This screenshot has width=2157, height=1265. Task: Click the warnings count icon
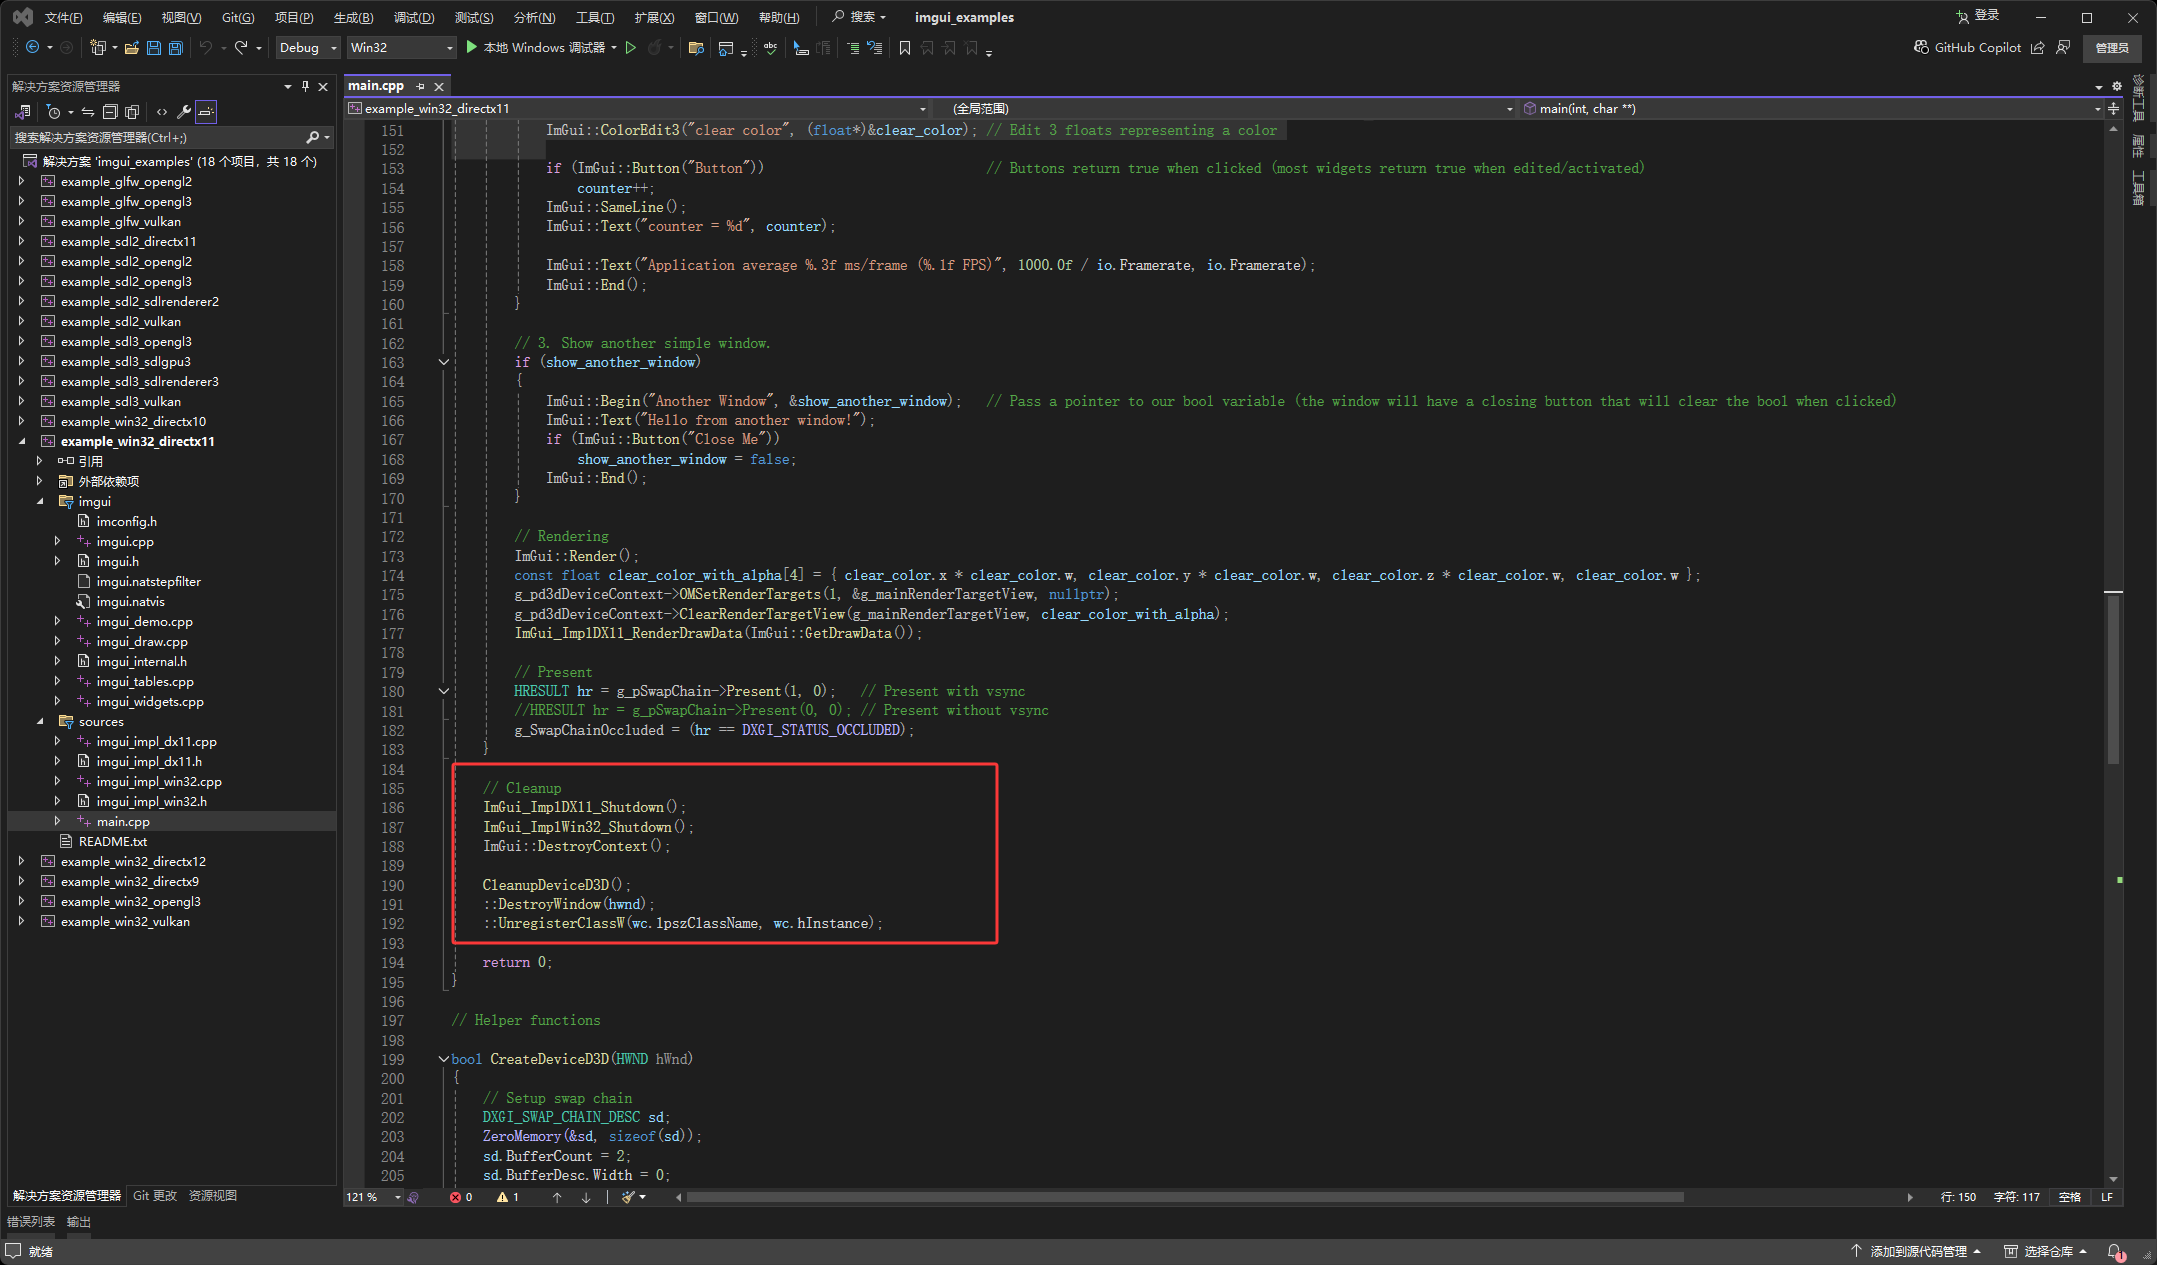pyautogui.click(x=508, y=1197)
